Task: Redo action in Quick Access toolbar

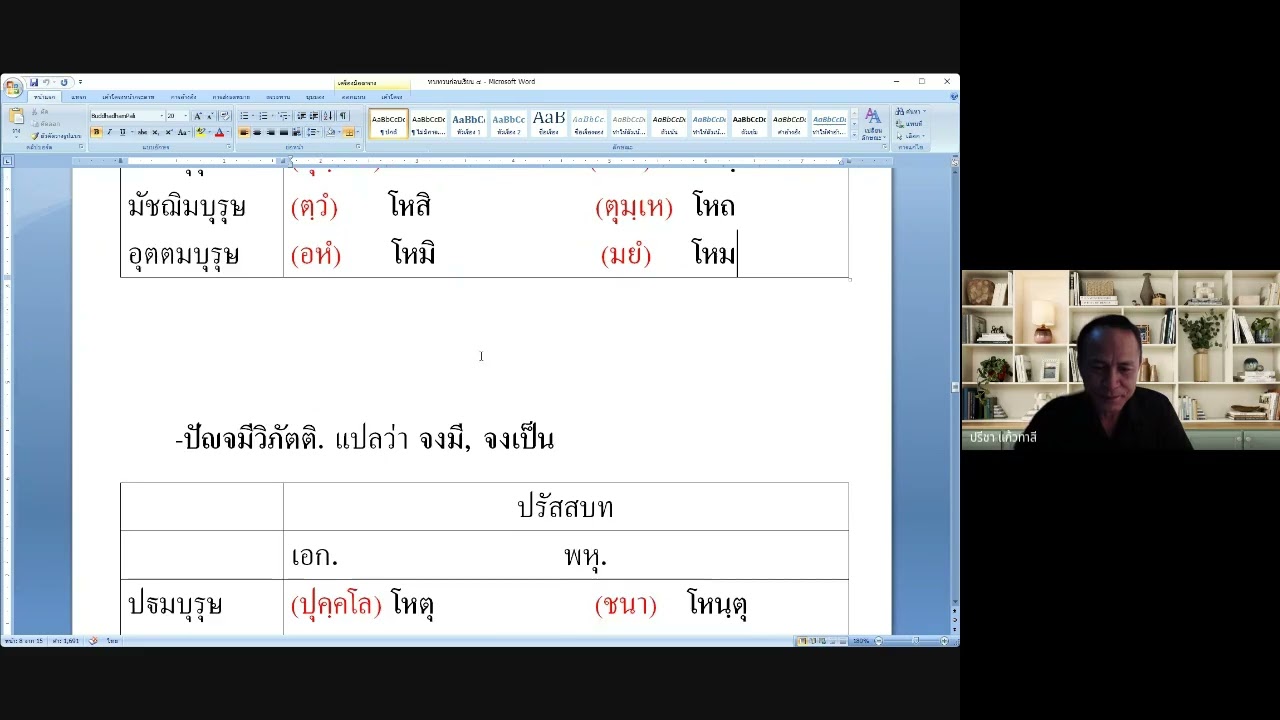Action: [x=64, y=82]
